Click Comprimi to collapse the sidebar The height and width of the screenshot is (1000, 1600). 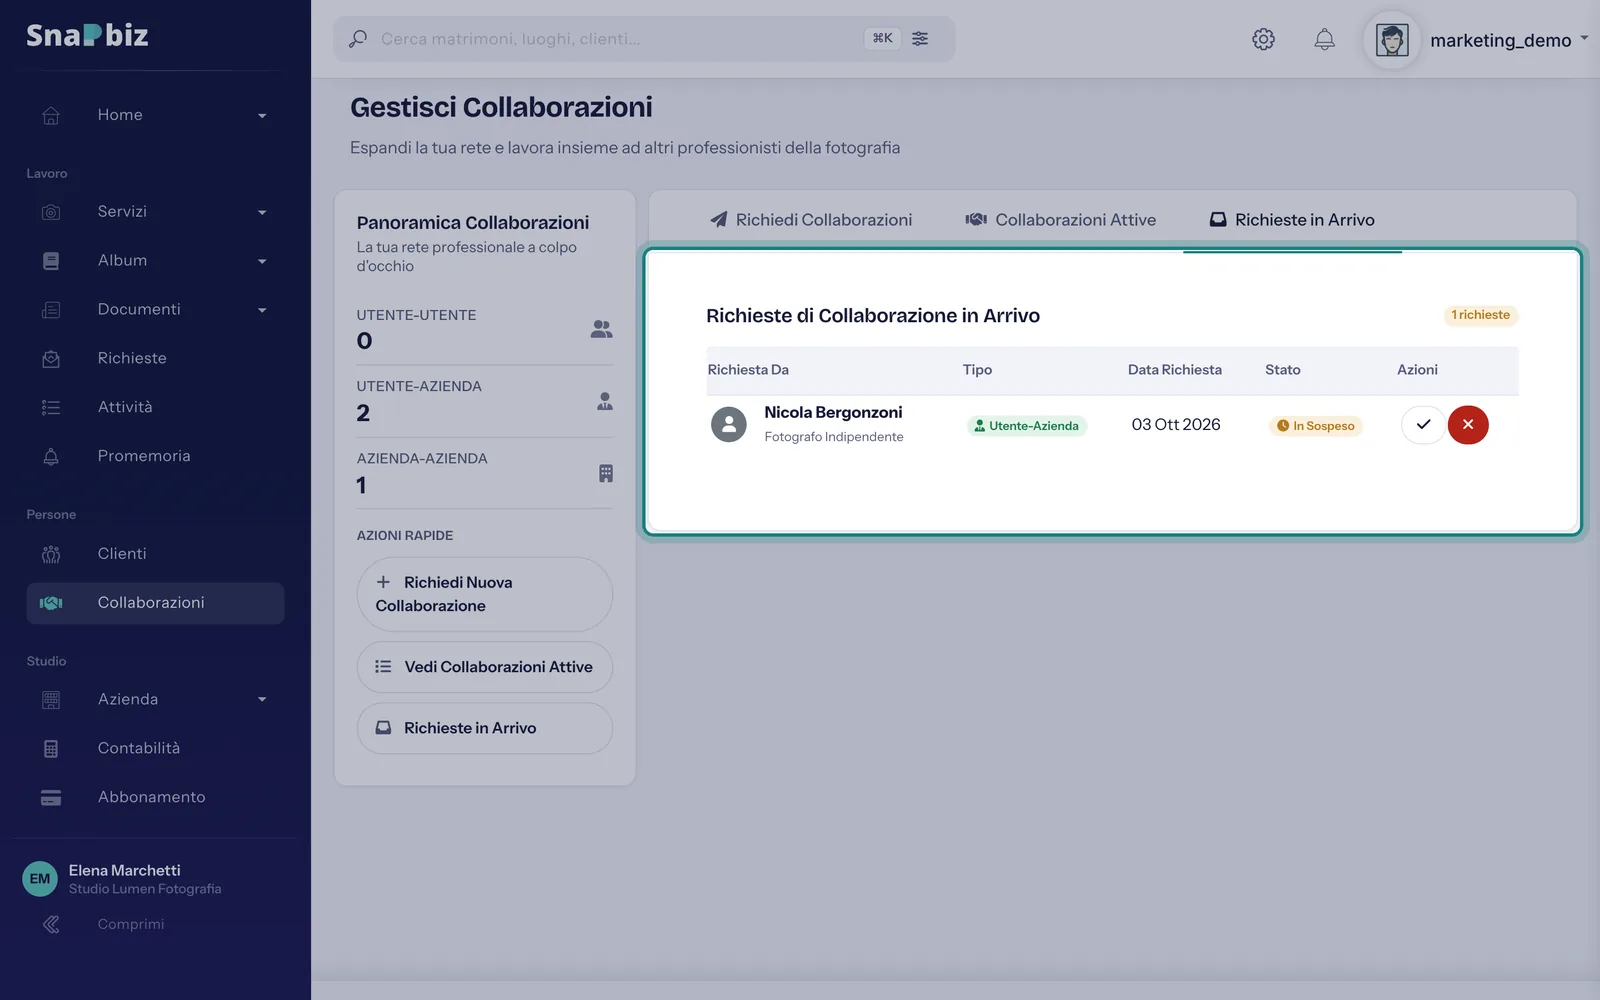point(131,925)
